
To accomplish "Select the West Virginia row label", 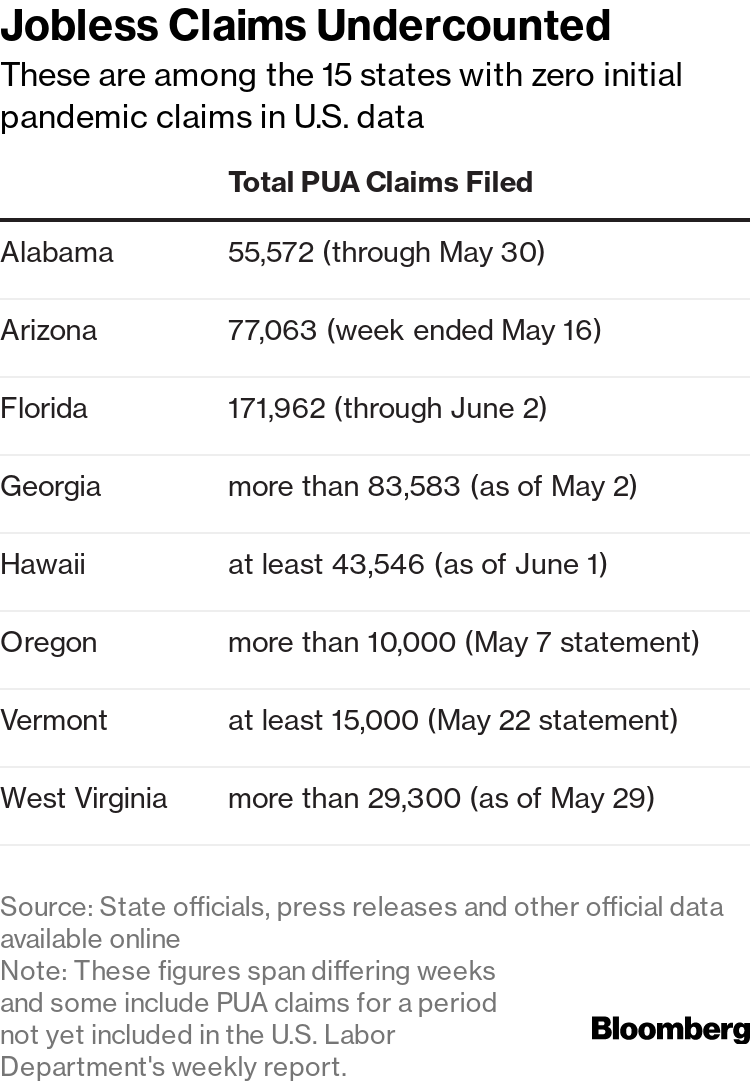I will click(84, 799).
